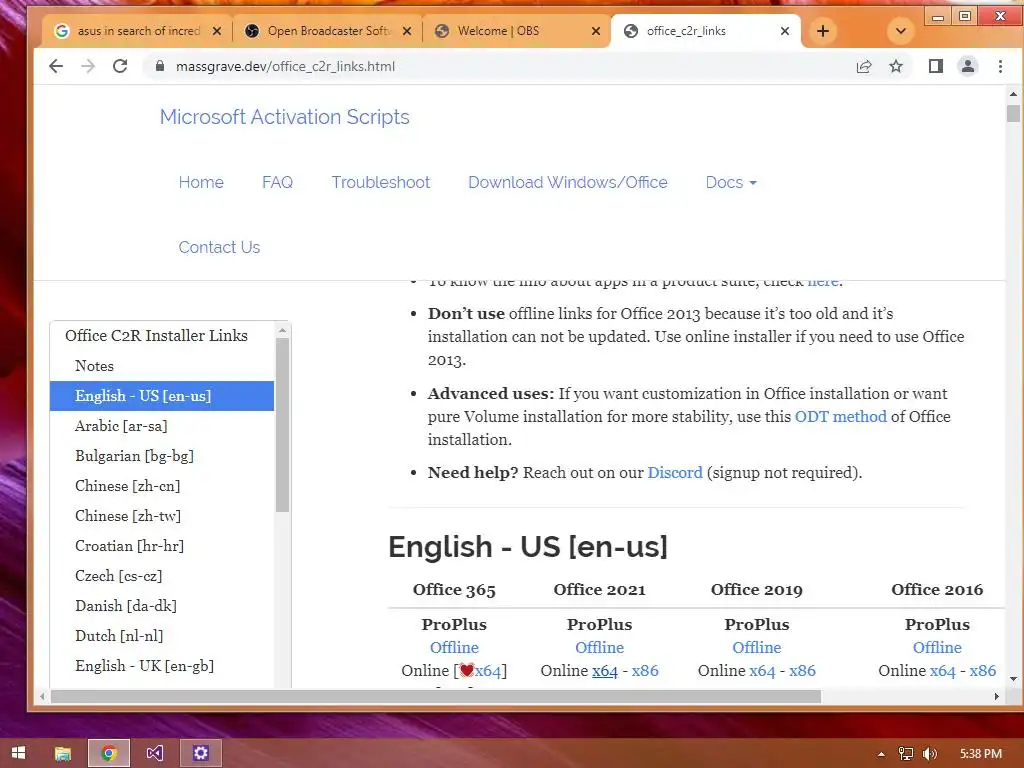Open Download Windows/Office page

[x=568, y=182]
